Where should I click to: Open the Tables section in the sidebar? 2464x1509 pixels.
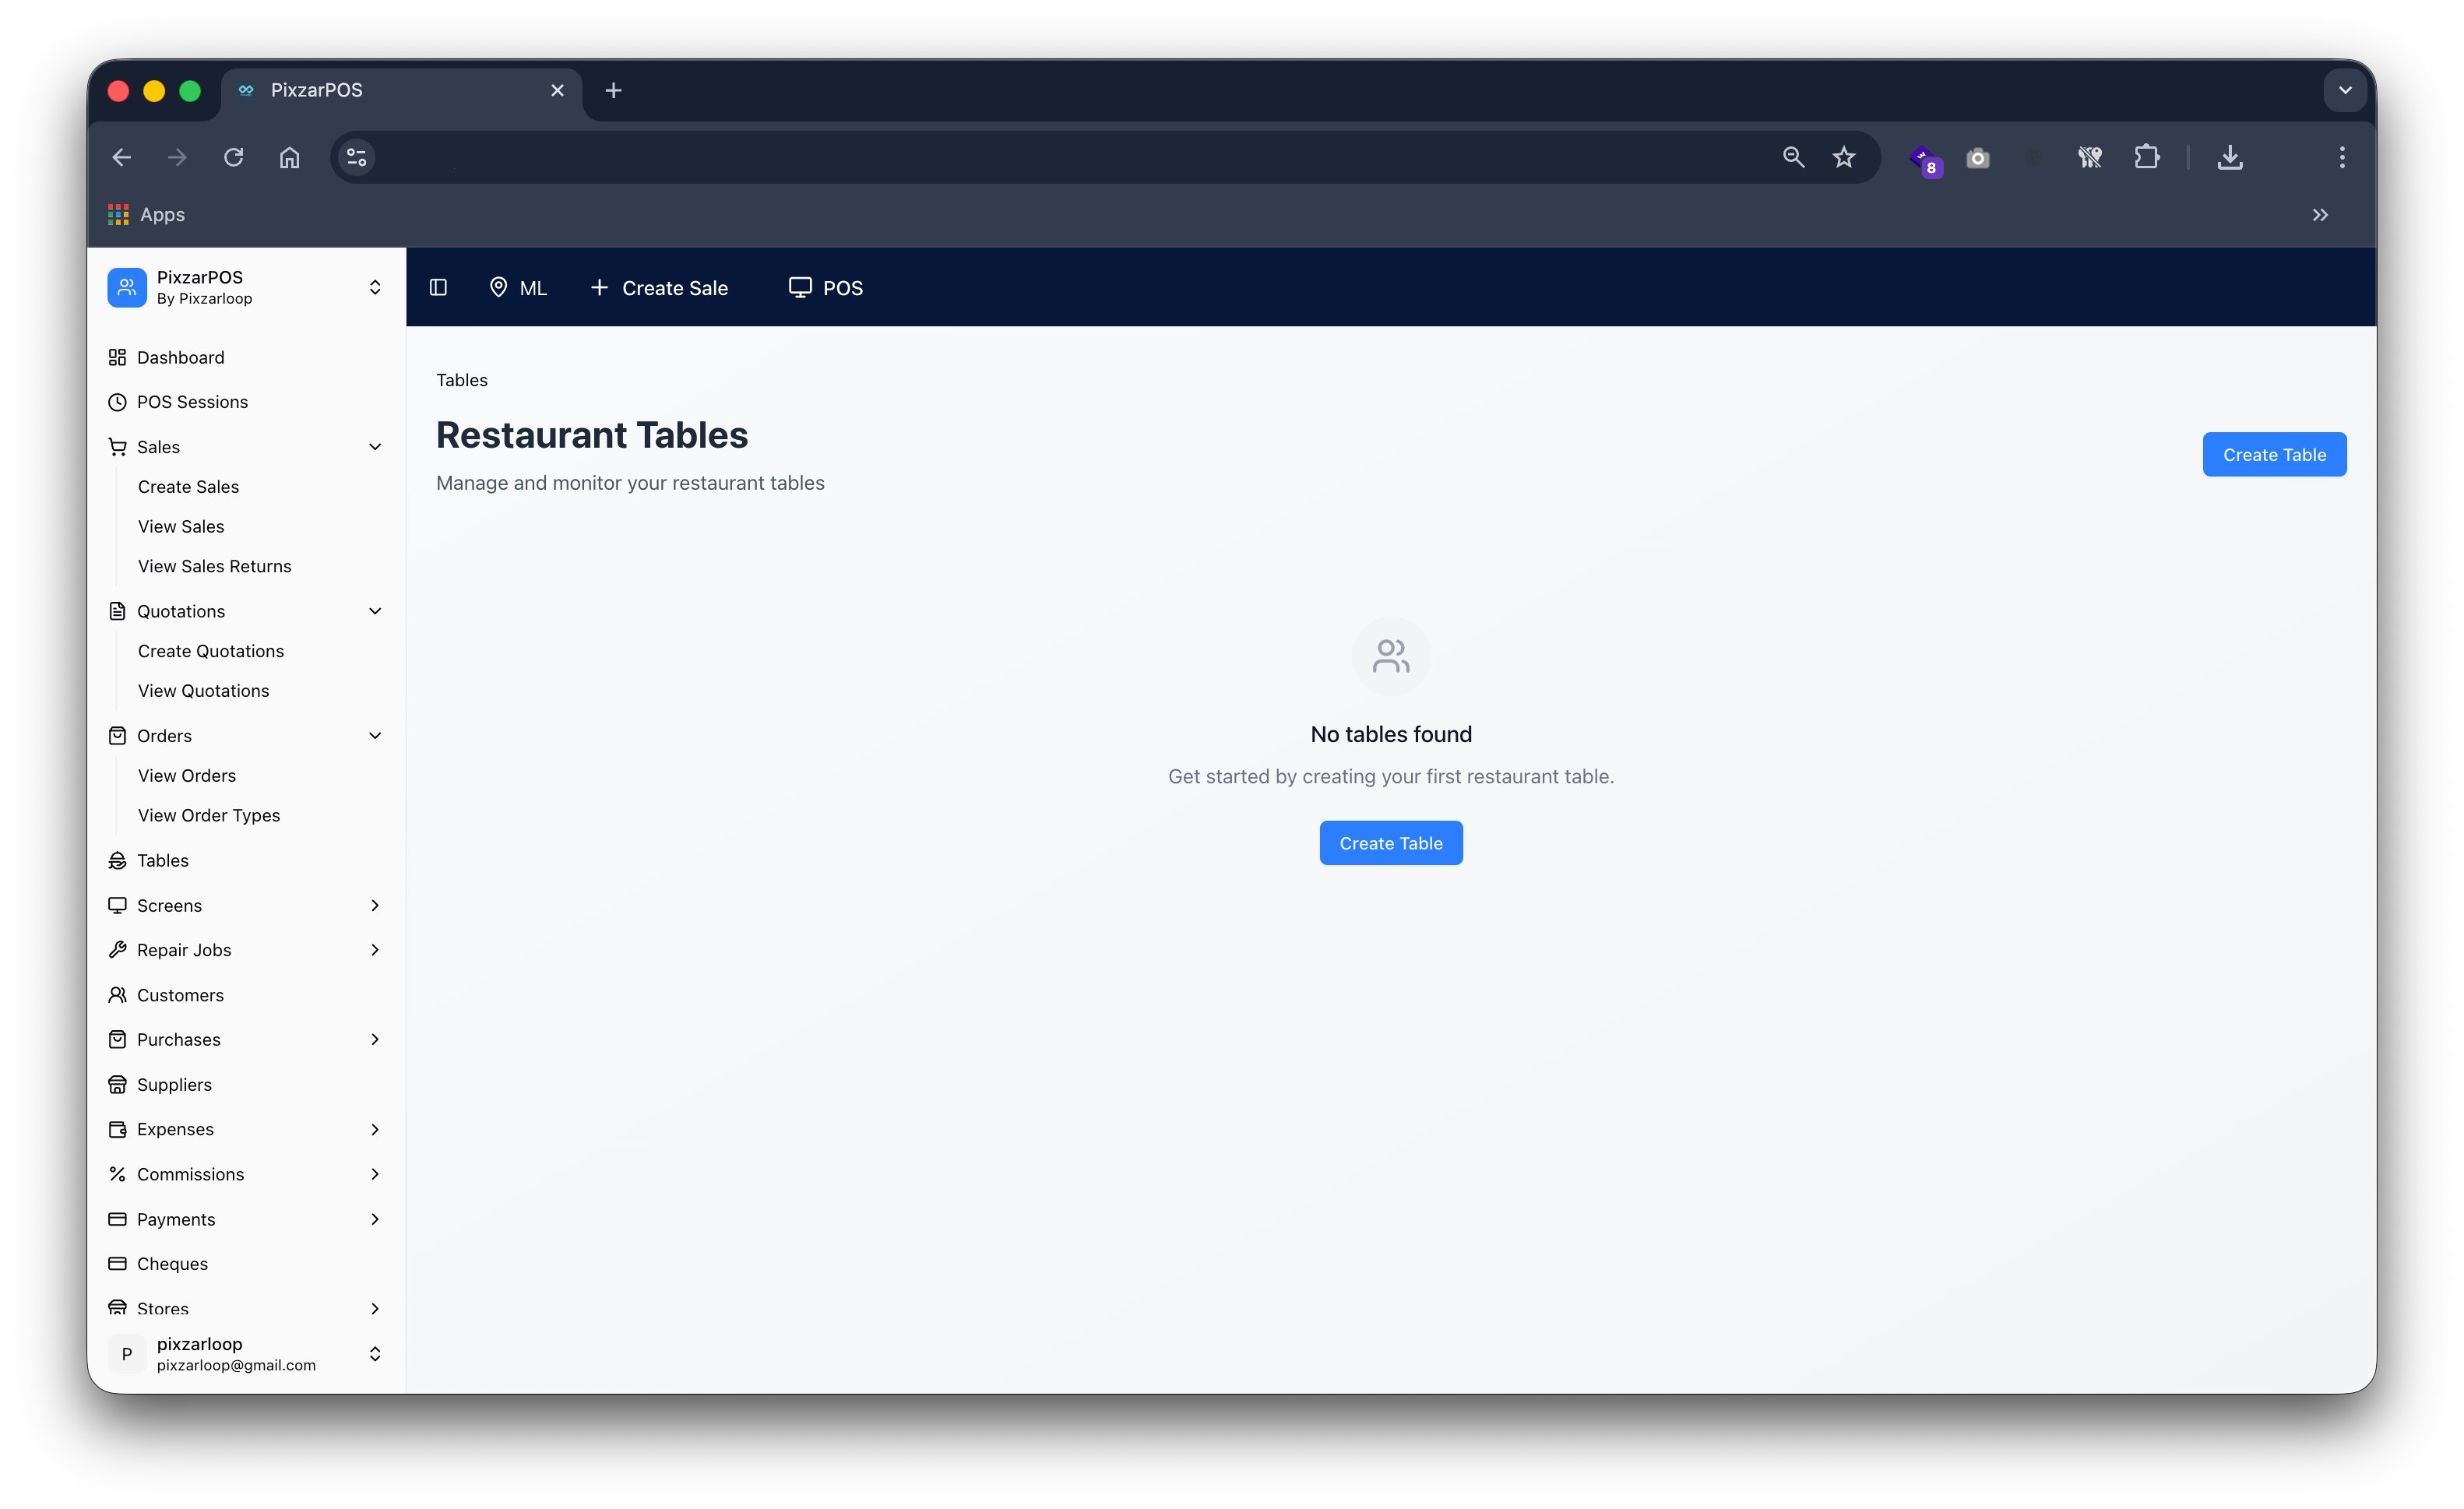click(162, 860)
